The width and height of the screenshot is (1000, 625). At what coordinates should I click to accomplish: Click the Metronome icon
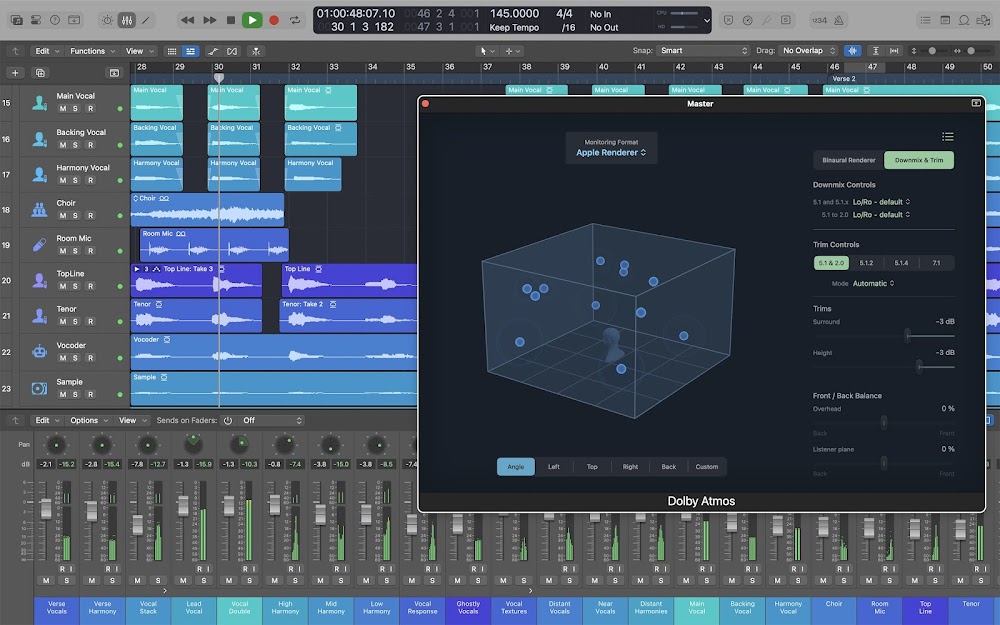tap(839, 20)
